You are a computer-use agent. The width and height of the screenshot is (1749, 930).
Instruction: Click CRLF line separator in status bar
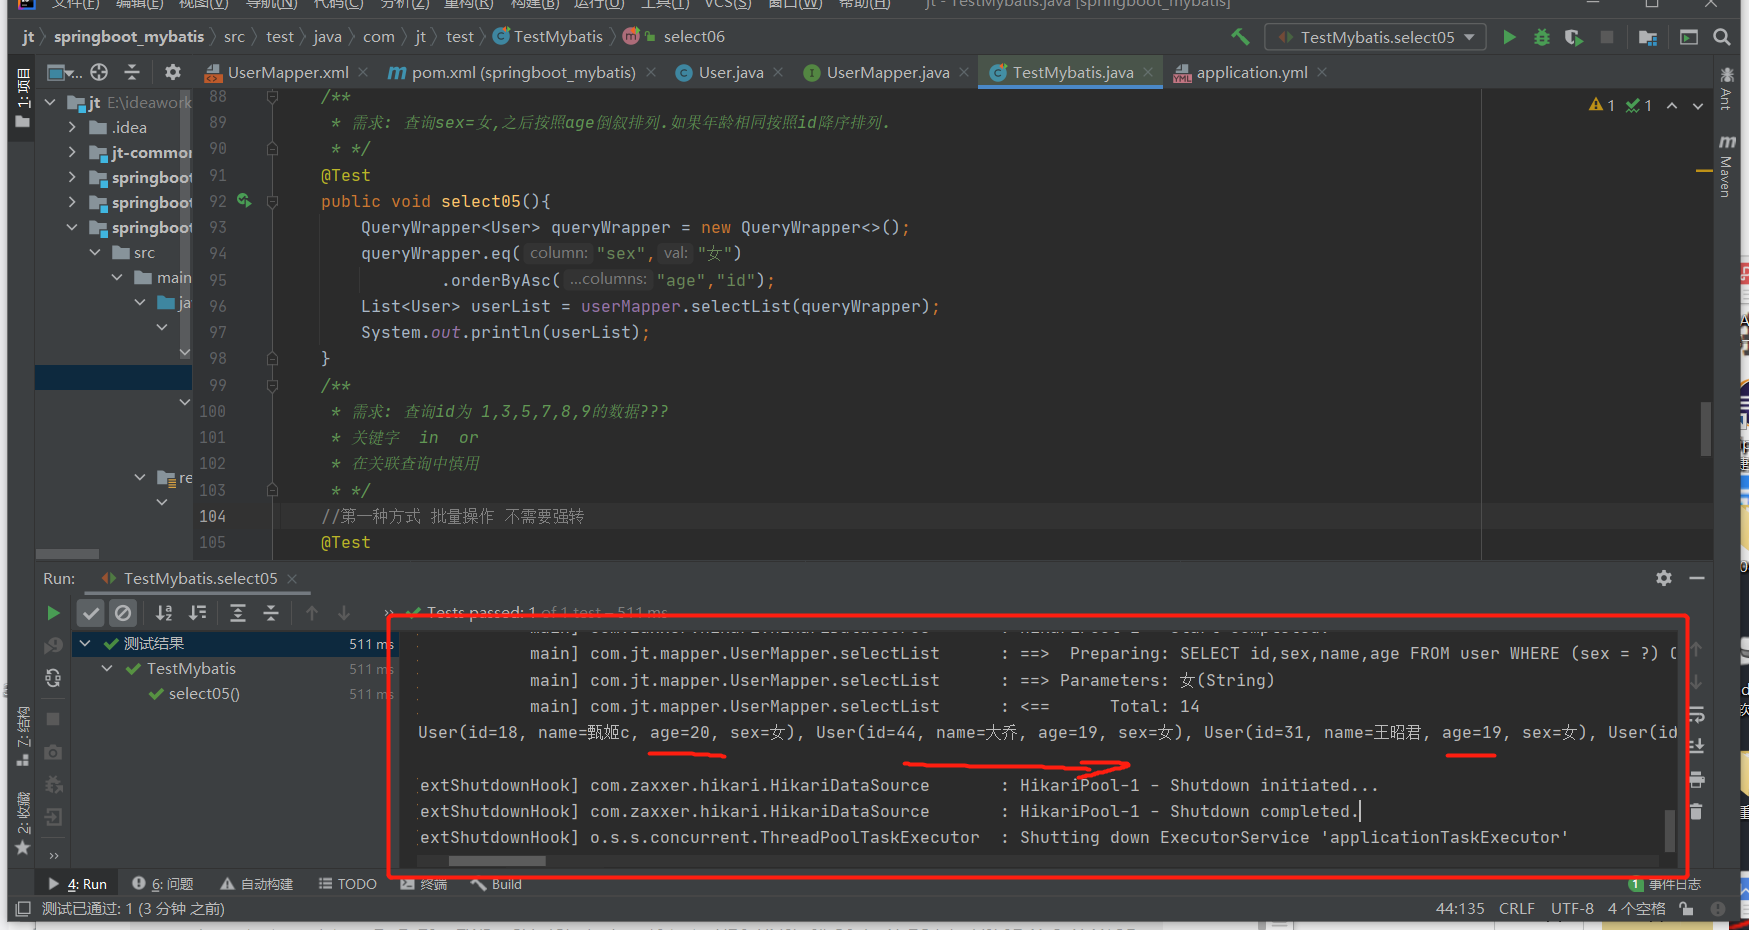pyautogui.click(x=1517, y=909)
